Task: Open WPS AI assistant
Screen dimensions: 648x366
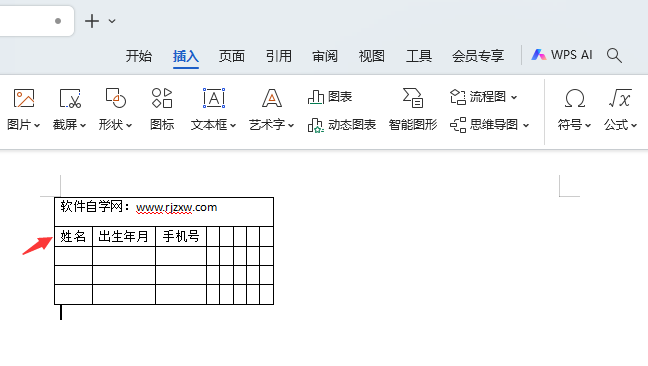Action: pos(562,55)
